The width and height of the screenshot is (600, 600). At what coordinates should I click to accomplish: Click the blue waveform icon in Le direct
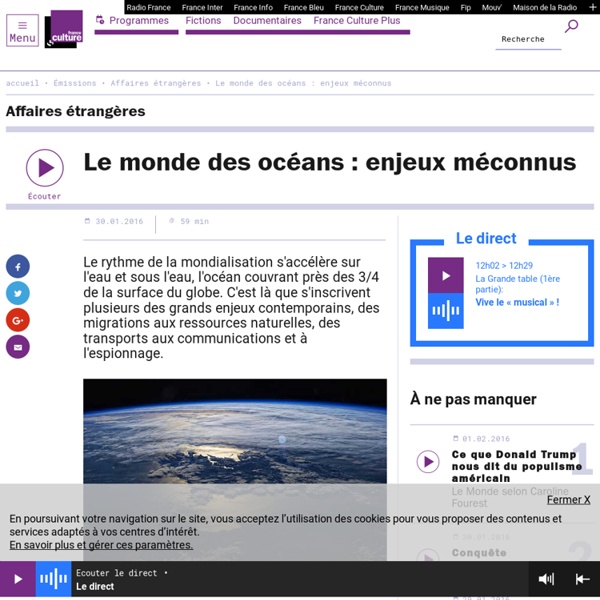click(x=445, y=311)
